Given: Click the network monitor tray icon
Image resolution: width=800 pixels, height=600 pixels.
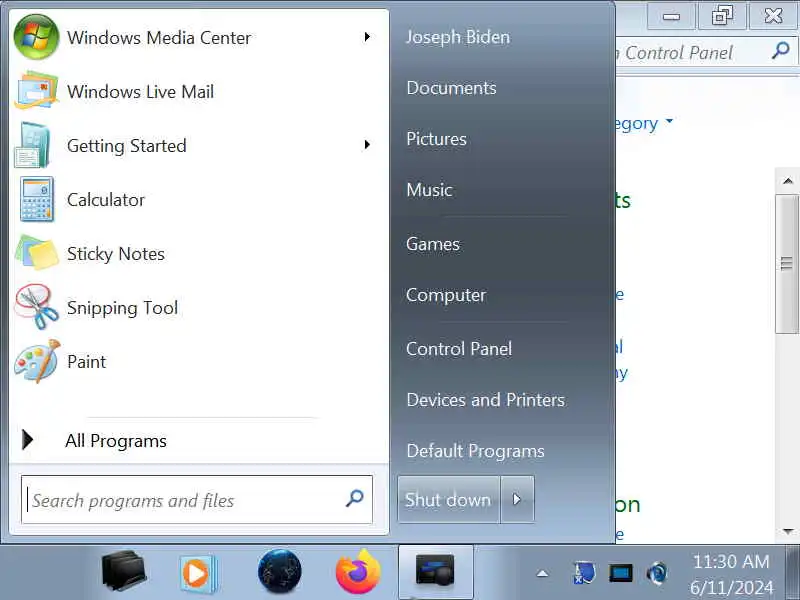Looking at the screenshot, I should click(620, 573).
